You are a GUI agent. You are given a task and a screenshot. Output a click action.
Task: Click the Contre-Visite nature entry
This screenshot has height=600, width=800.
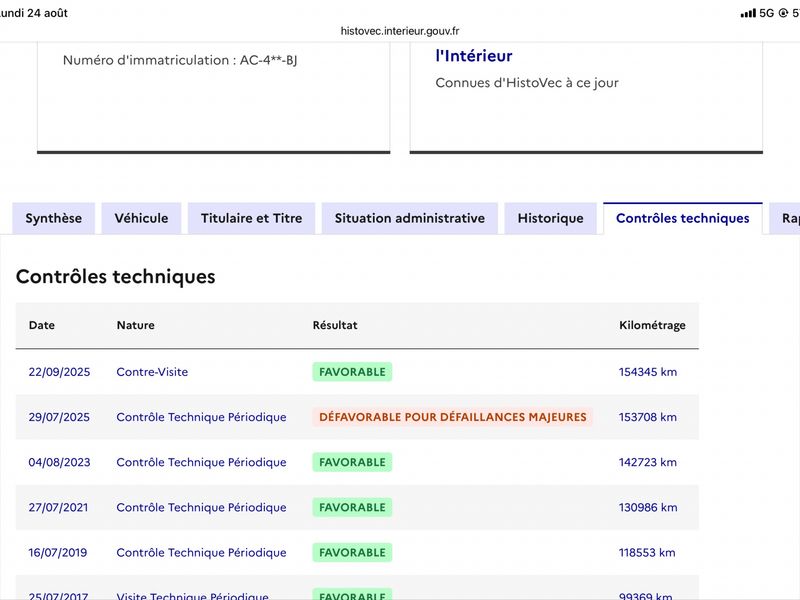pos(152,372)
